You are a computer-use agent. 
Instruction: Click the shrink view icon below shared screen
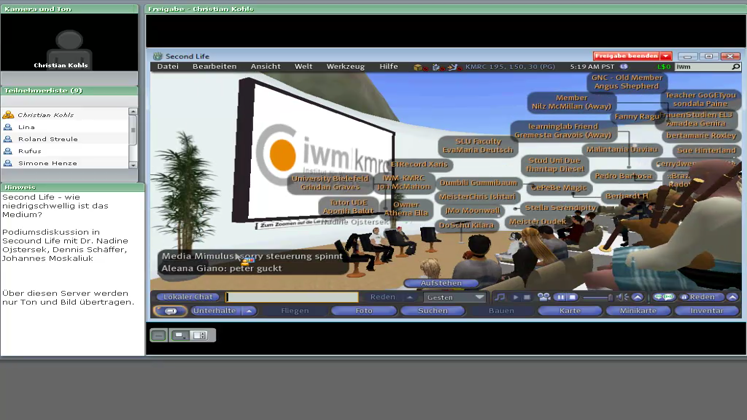(159, 335)
